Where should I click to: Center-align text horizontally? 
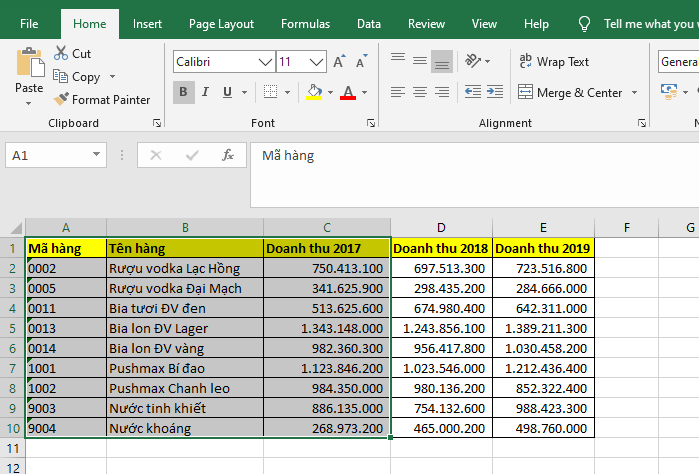[x=420, y=92]
